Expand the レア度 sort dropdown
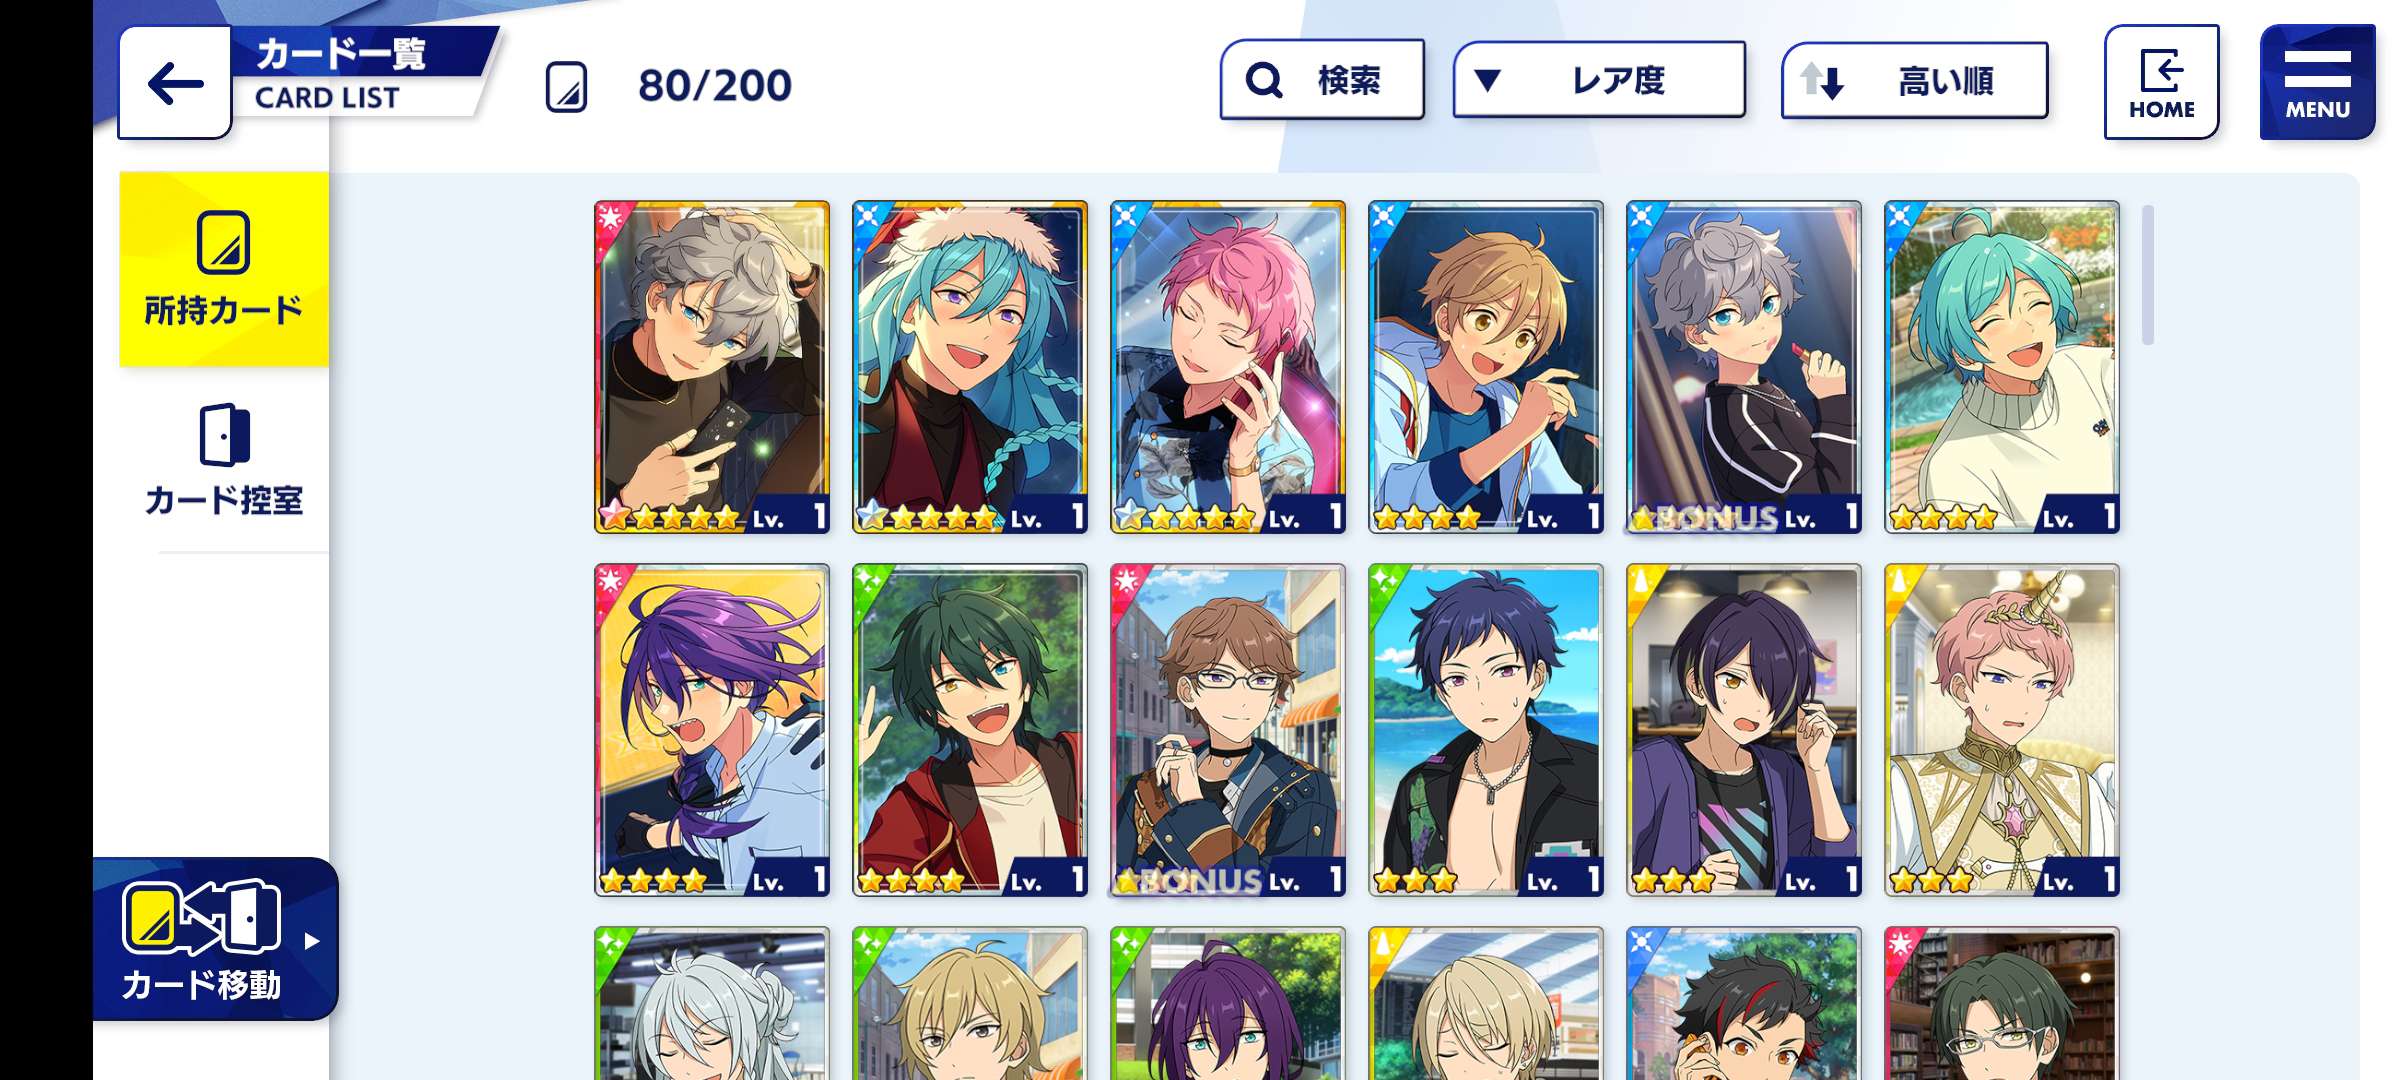The image size is (2400, 1080). [1599, 80]
